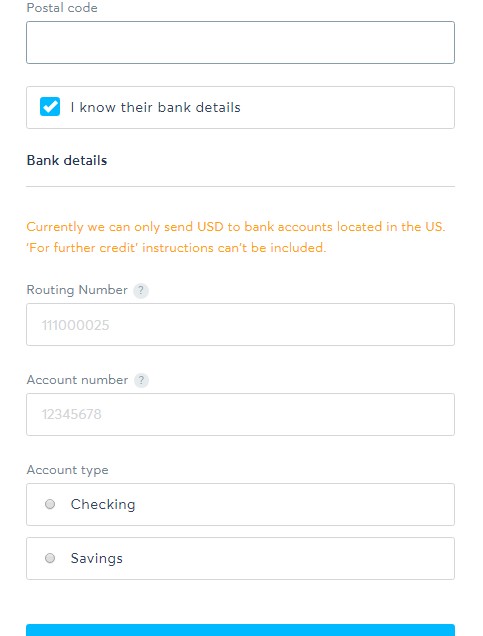This screenshot has width=483, height=636.
Task: Click the 'Bank details' section heading
Action: pyautogui.click(x=67, y=160)
